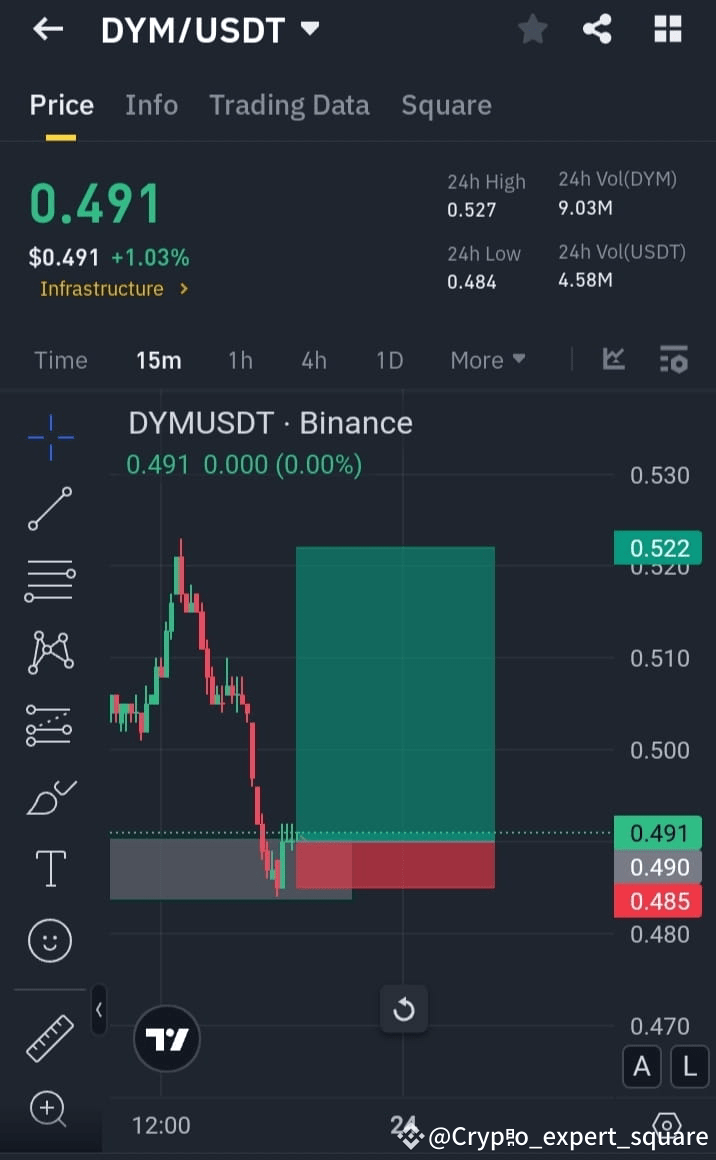Open the emoji sticker tool
The image size is (716, 1160).
[x=50, y=941]
